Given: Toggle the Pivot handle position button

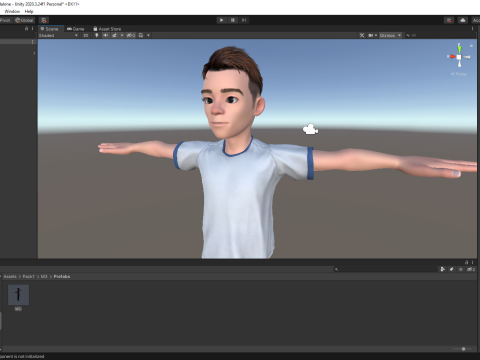Looking at the screenshot, I should pyautogui.click(x=6, y=20).
